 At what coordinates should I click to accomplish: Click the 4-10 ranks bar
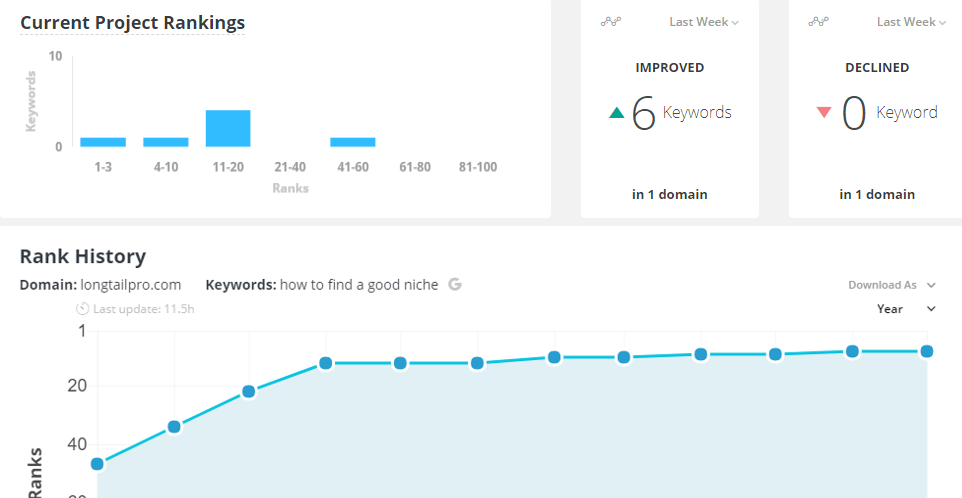pos(166,142)
